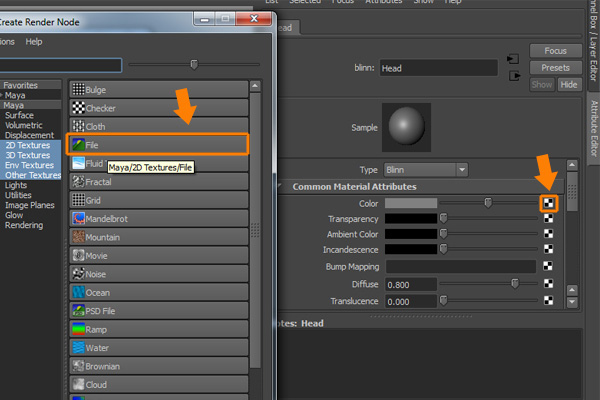This screenshot has width=600, height=400.
Task: Pick the Ocean texture node
Action: coord(159,292)
